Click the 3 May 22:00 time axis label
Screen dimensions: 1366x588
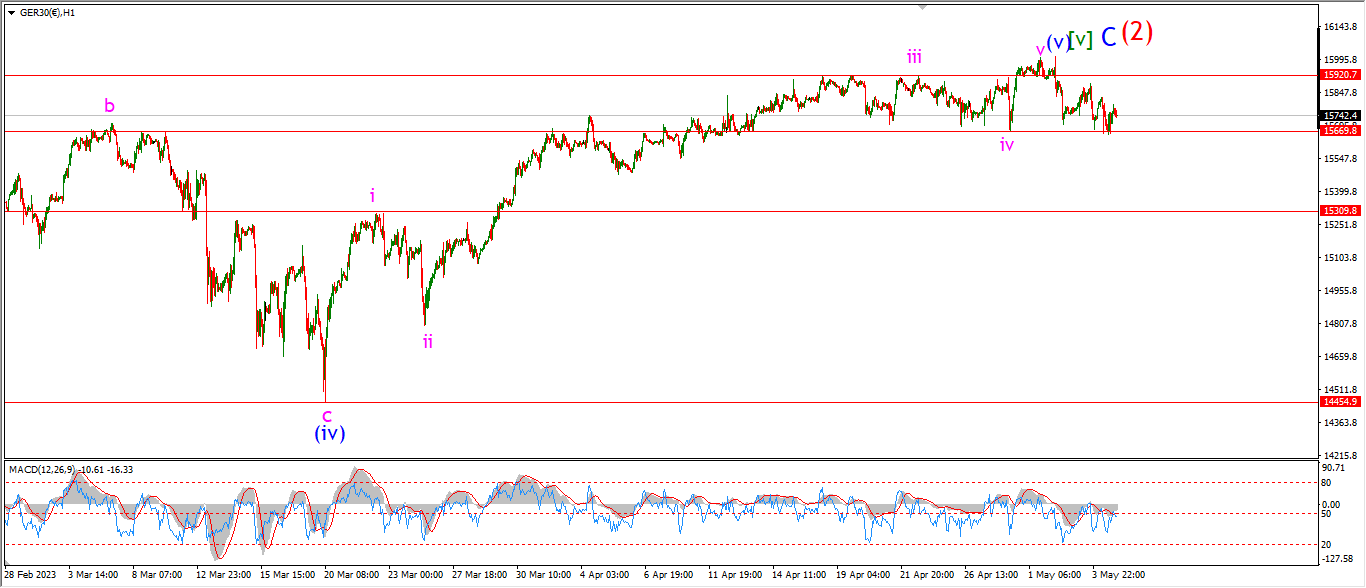click(x=1118, y=576)
